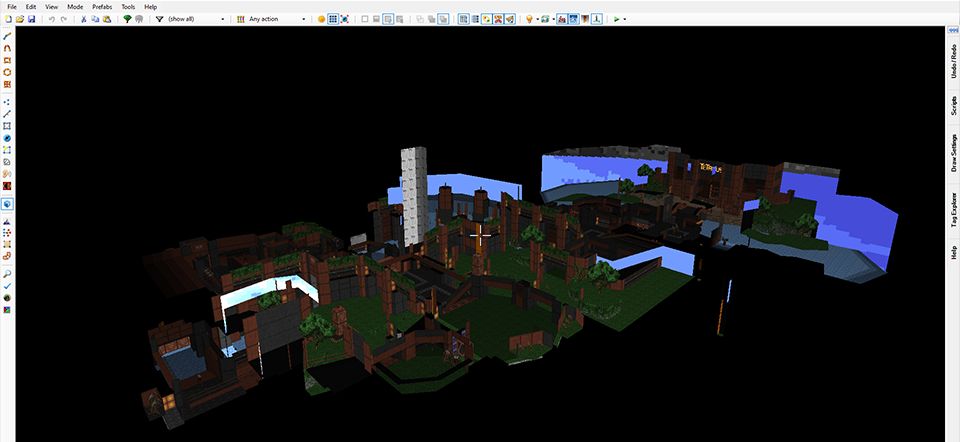Activate the Visual mode cube icon
Screen dimensions: 960x442
(x=7, y=203)
